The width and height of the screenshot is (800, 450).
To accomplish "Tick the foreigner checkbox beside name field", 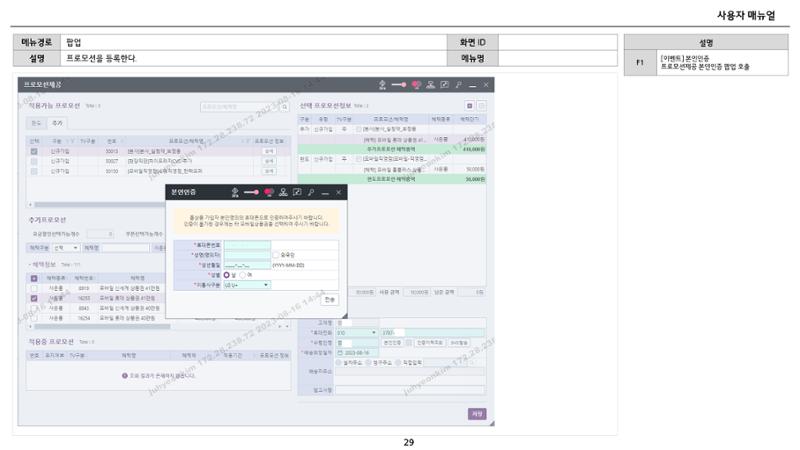I will (276, 255).
